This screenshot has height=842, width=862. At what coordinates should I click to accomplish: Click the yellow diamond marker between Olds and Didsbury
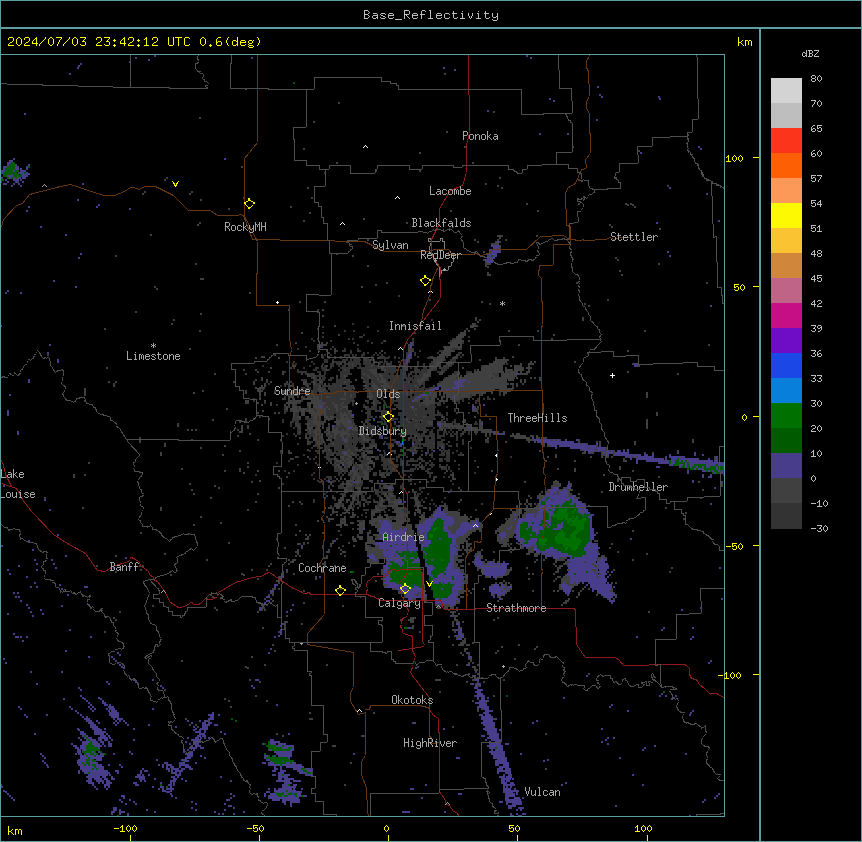pos(388,417)
